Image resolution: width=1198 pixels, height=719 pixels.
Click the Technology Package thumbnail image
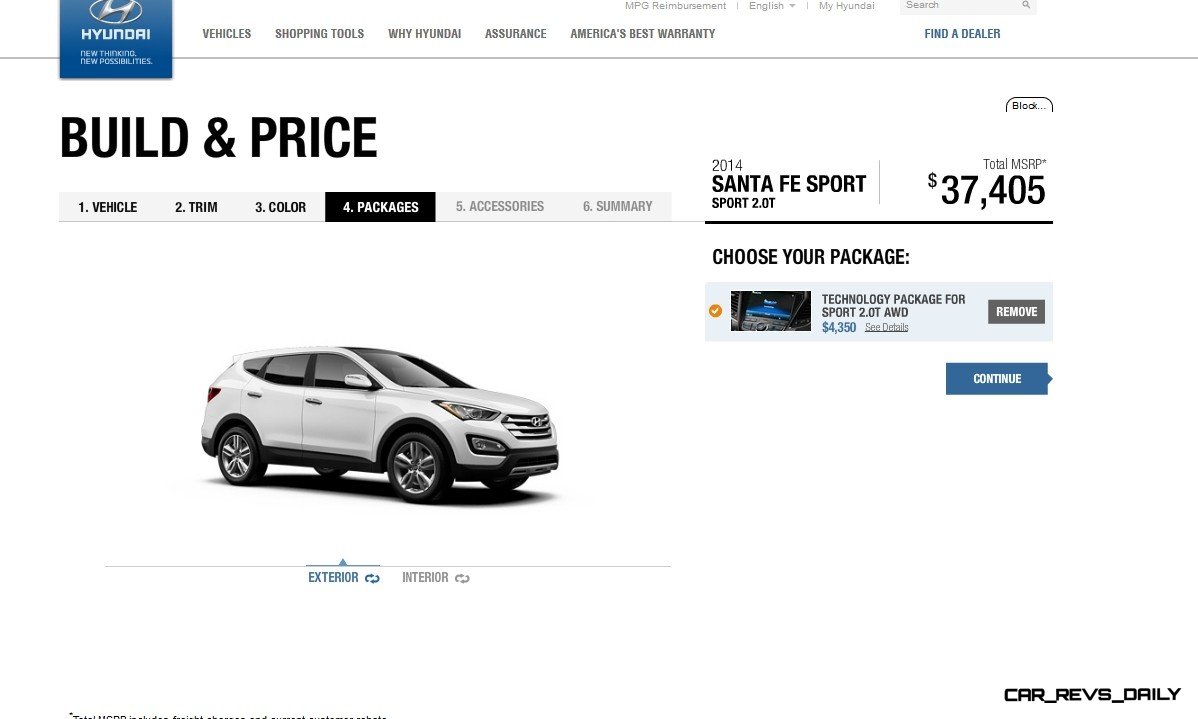pyautogui.click(x=771, y=311)
